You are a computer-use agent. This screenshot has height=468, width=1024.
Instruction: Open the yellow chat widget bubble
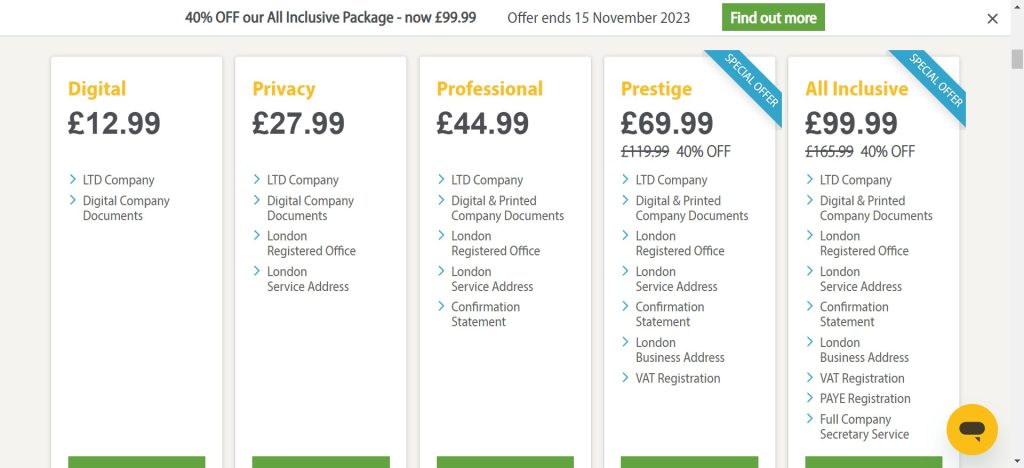pyautogui.click(x=971, y=429)
